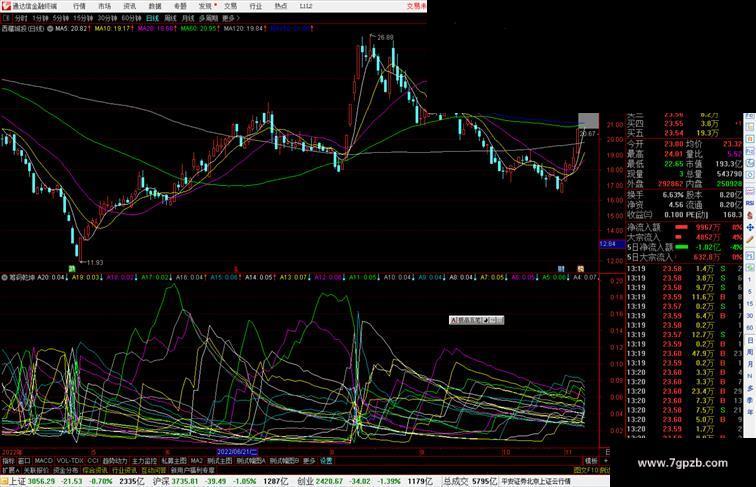Select the CCI indicator tab

coord(93,461)
